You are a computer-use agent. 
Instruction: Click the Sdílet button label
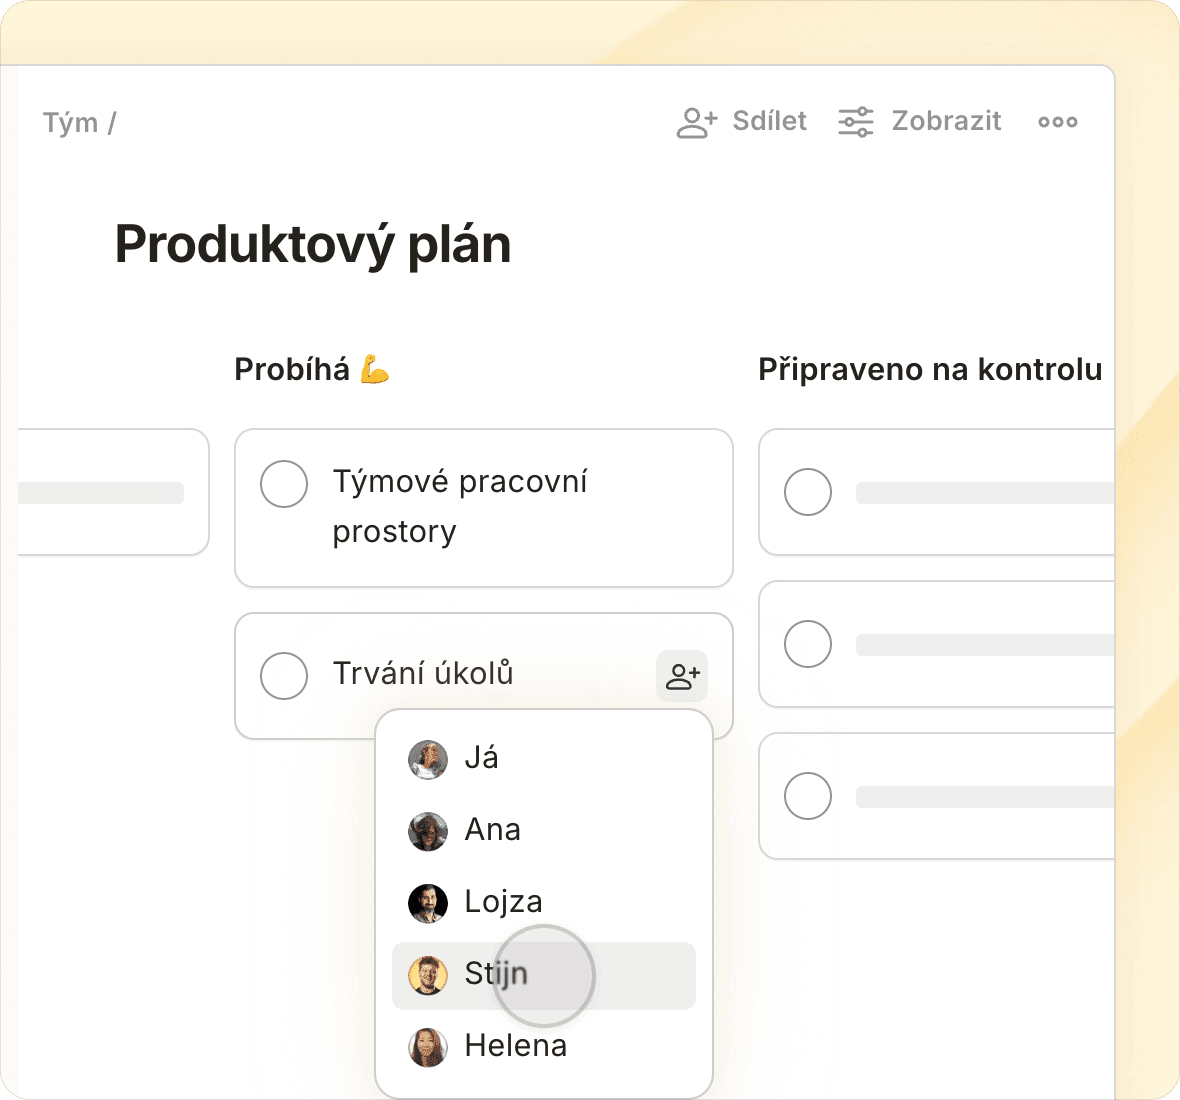pyautogui.click(x=769, y=122)
